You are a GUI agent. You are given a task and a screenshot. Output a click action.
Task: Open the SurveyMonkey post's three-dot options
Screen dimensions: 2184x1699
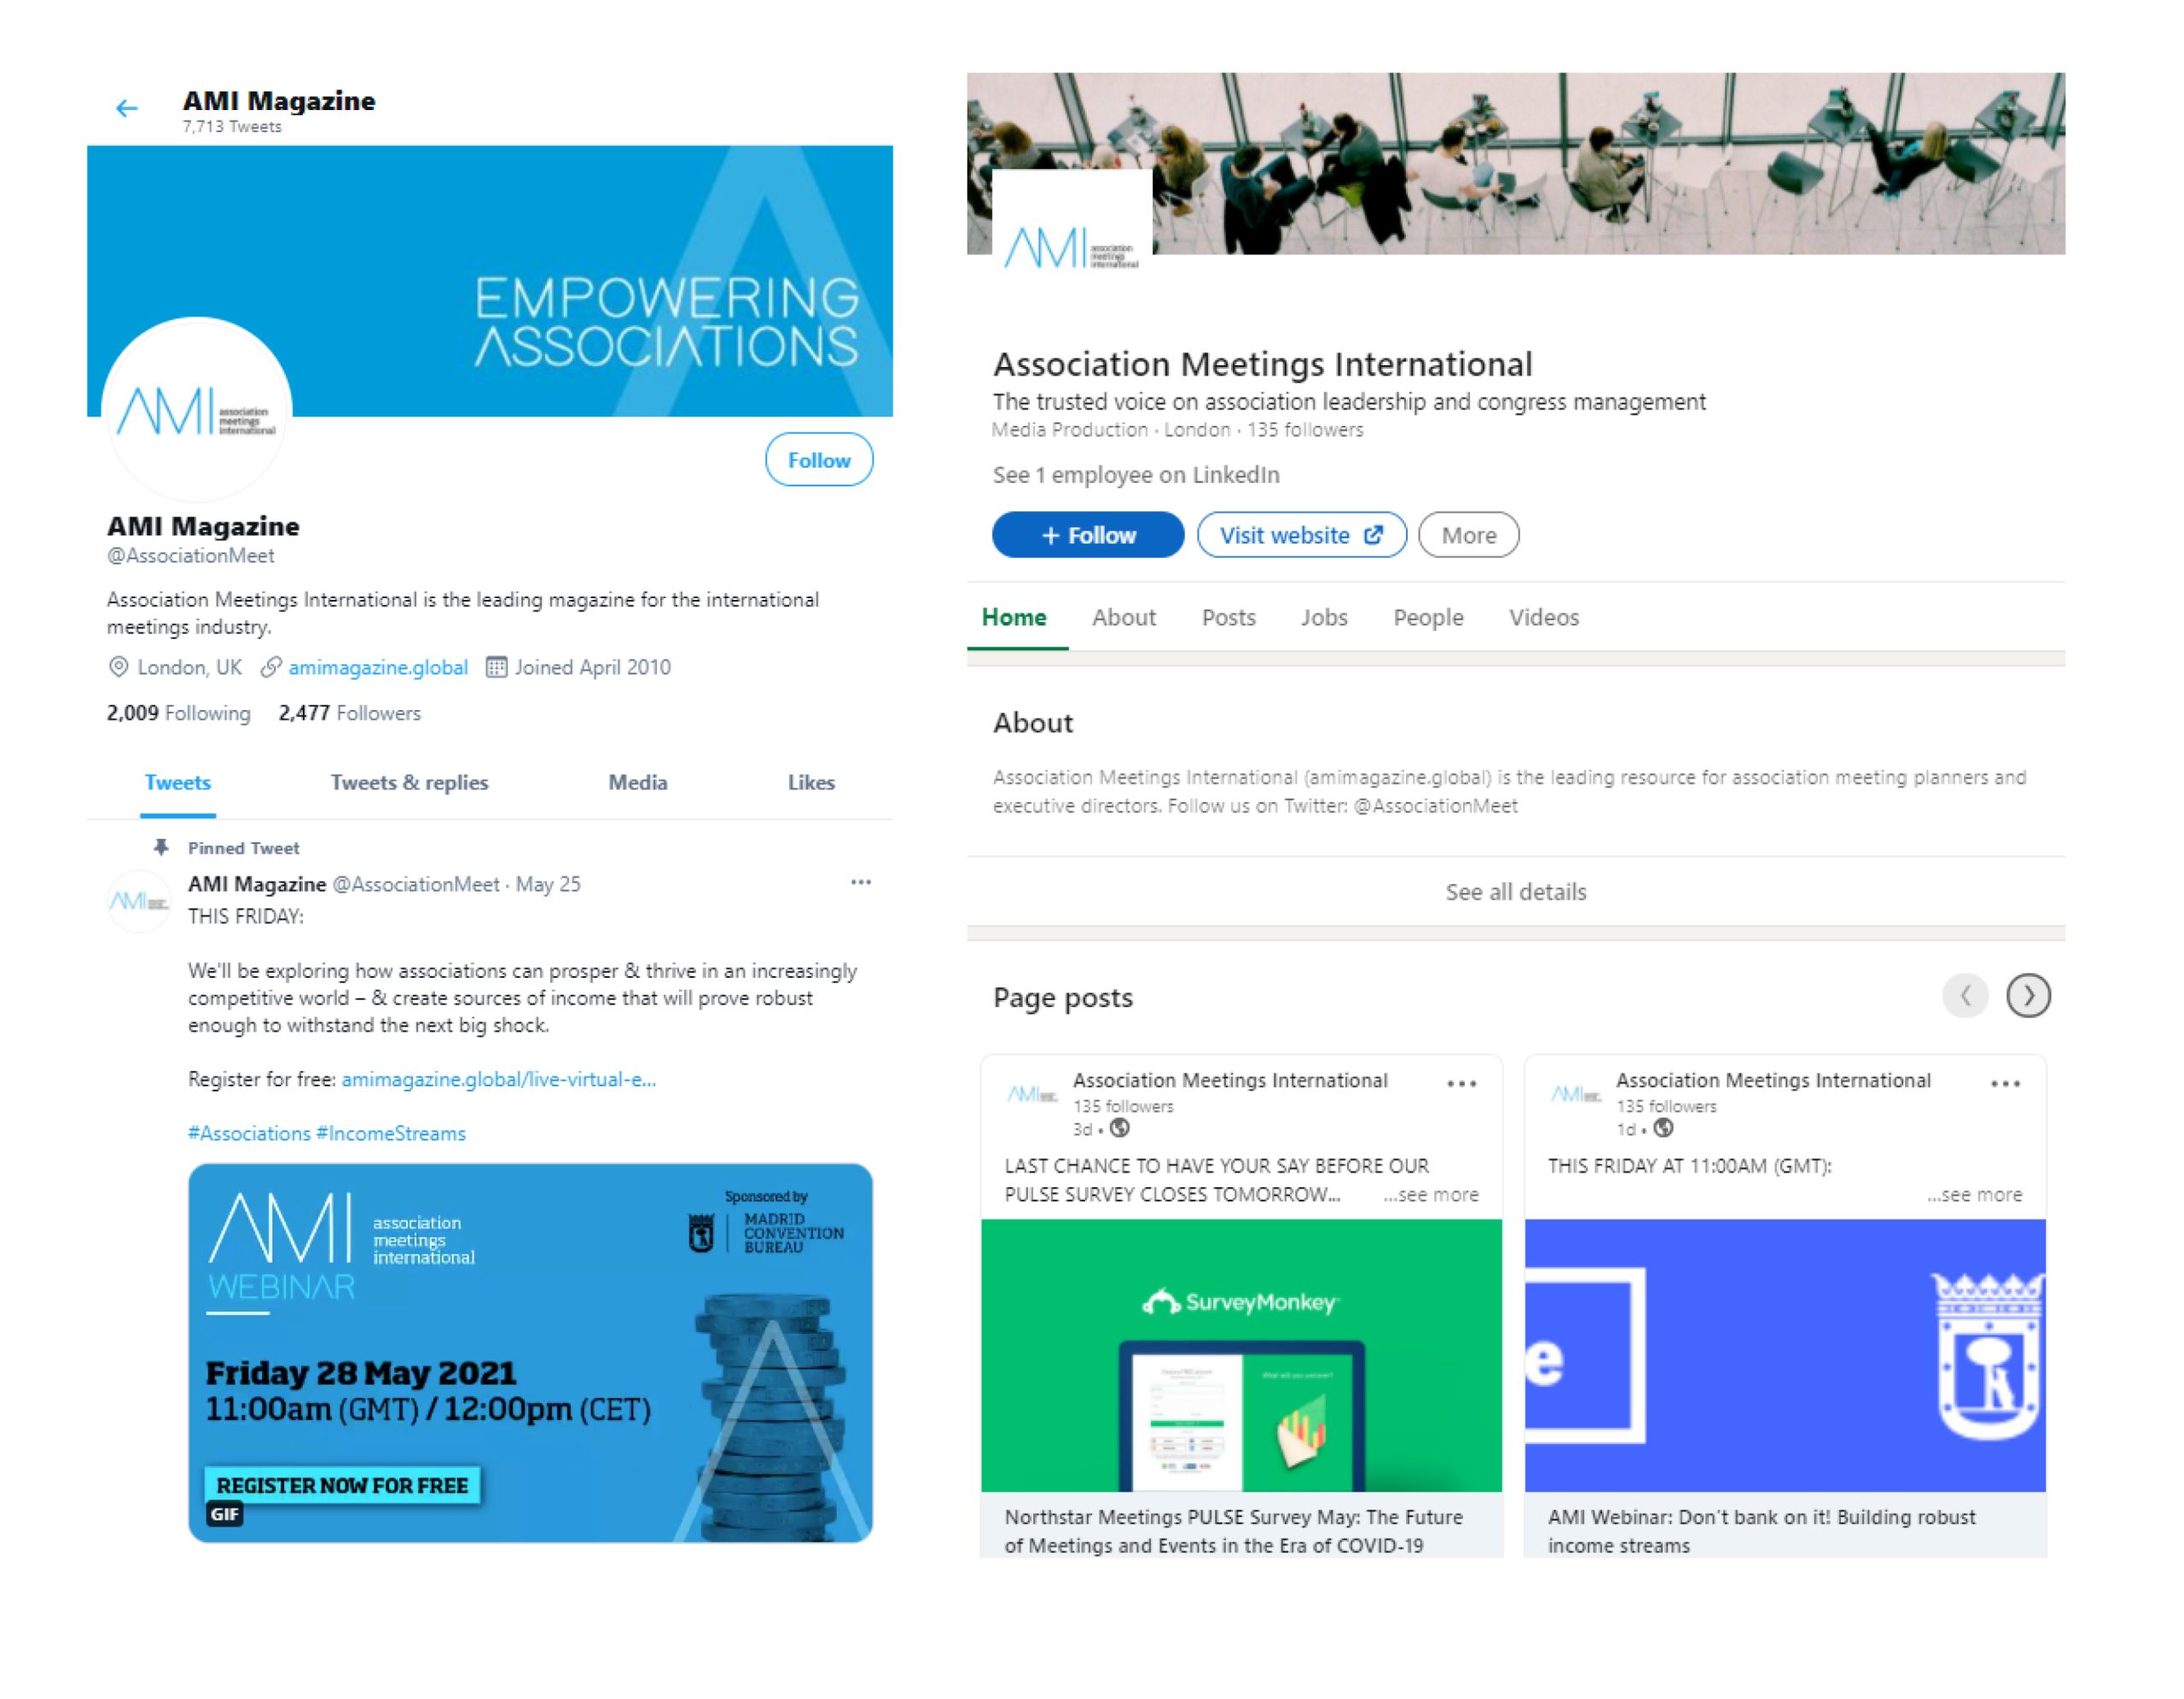[x=1462, y=1084]
